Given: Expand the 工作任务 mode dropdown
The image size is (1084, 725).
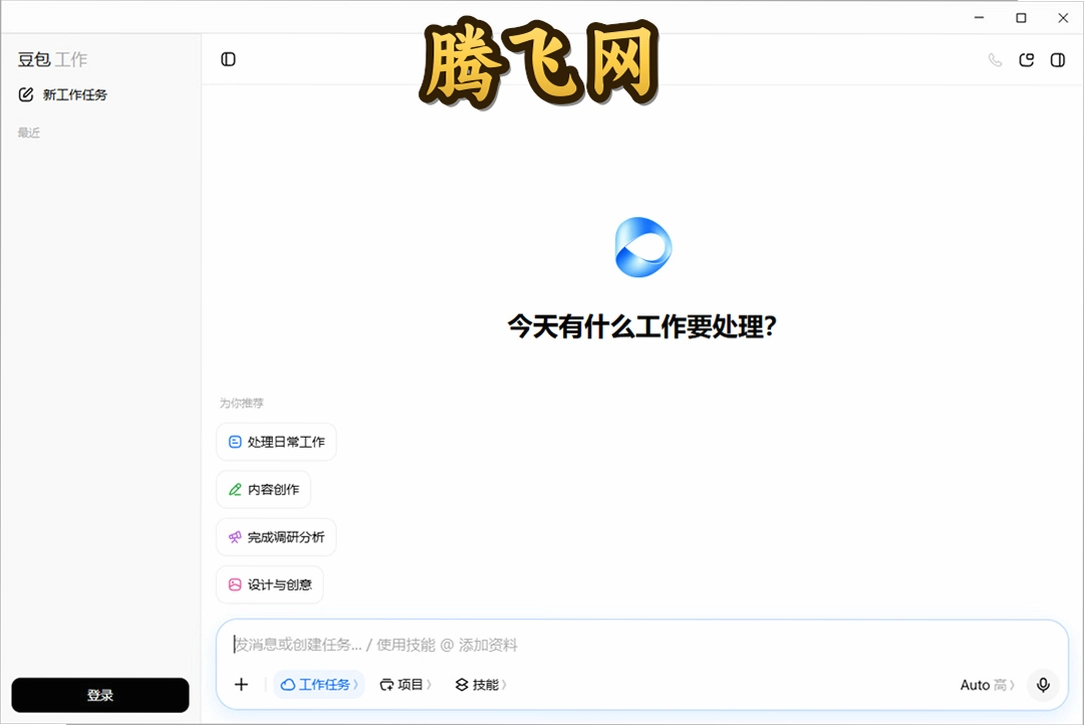Looking at the screenshot, I should (319, 685).
